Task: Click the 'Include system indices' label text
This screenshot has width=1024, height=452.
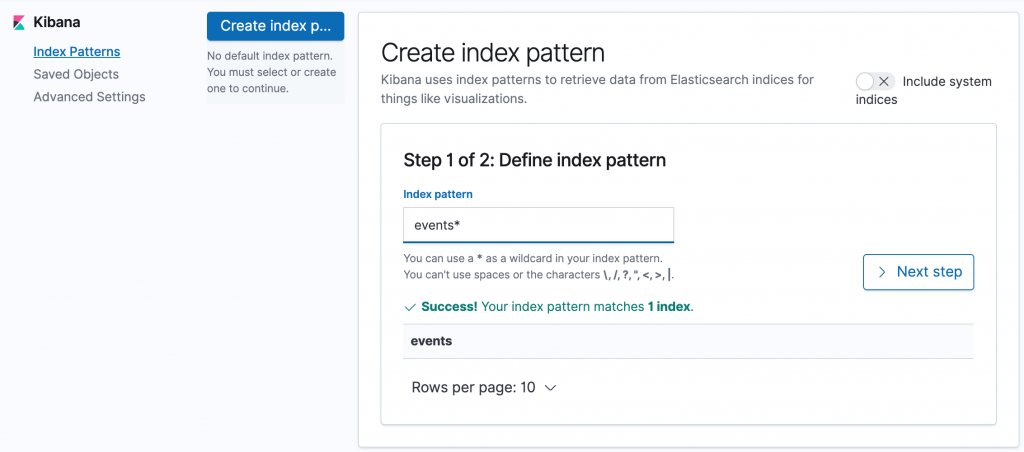Action: point(946,82)
